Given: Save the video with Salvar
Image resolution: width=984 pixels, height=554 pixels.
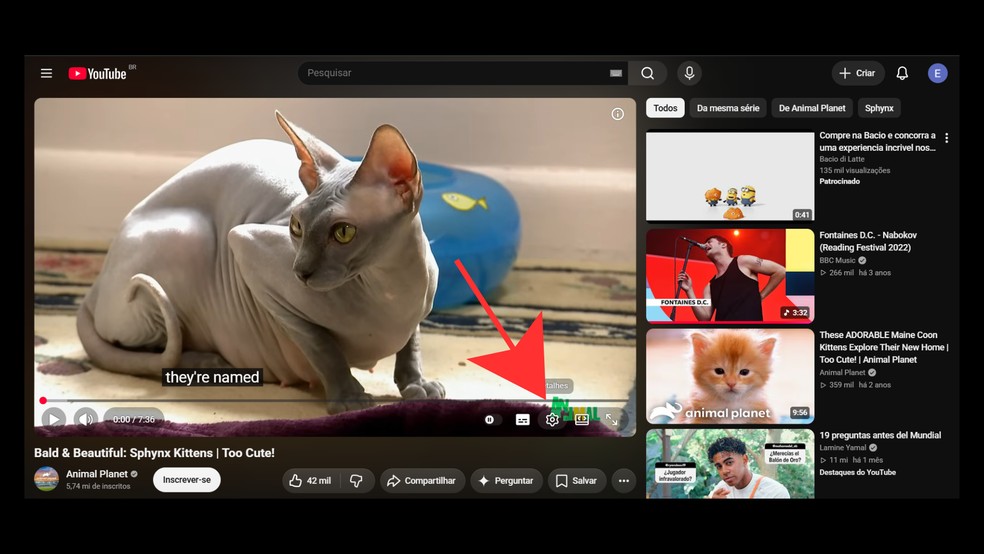Looking at the screenshot, I should pos(577,481).
